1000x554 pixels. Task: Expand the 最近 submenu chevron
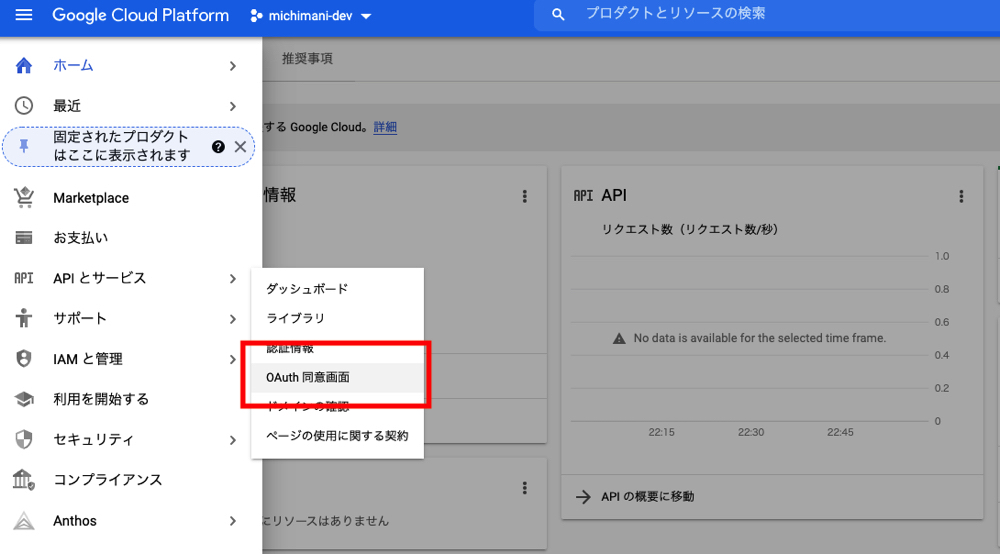[x=233, y=106]
